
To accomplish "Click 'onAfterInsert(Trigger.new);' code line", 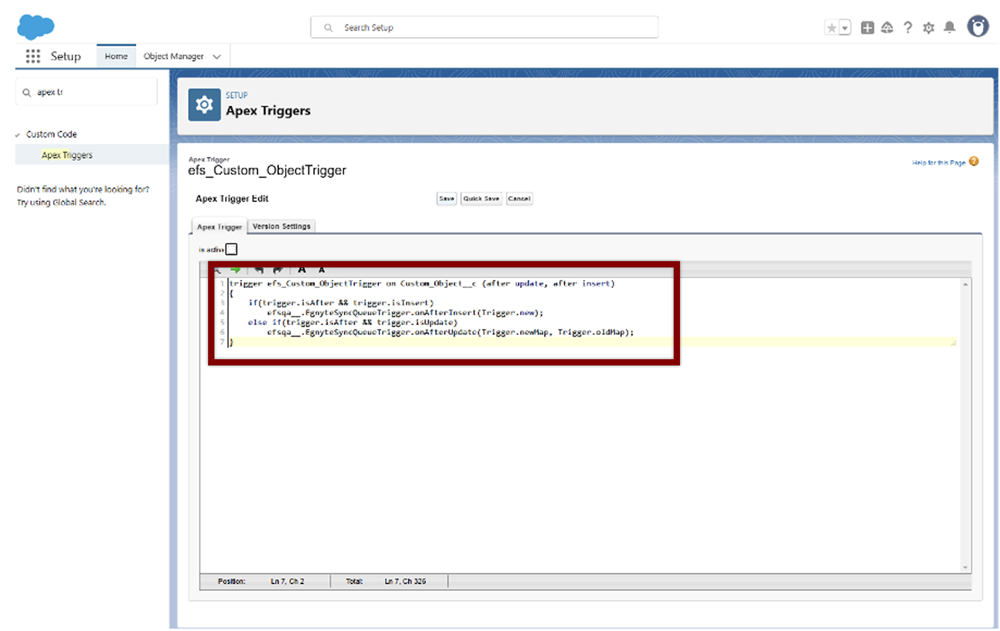I will (405, 313).
